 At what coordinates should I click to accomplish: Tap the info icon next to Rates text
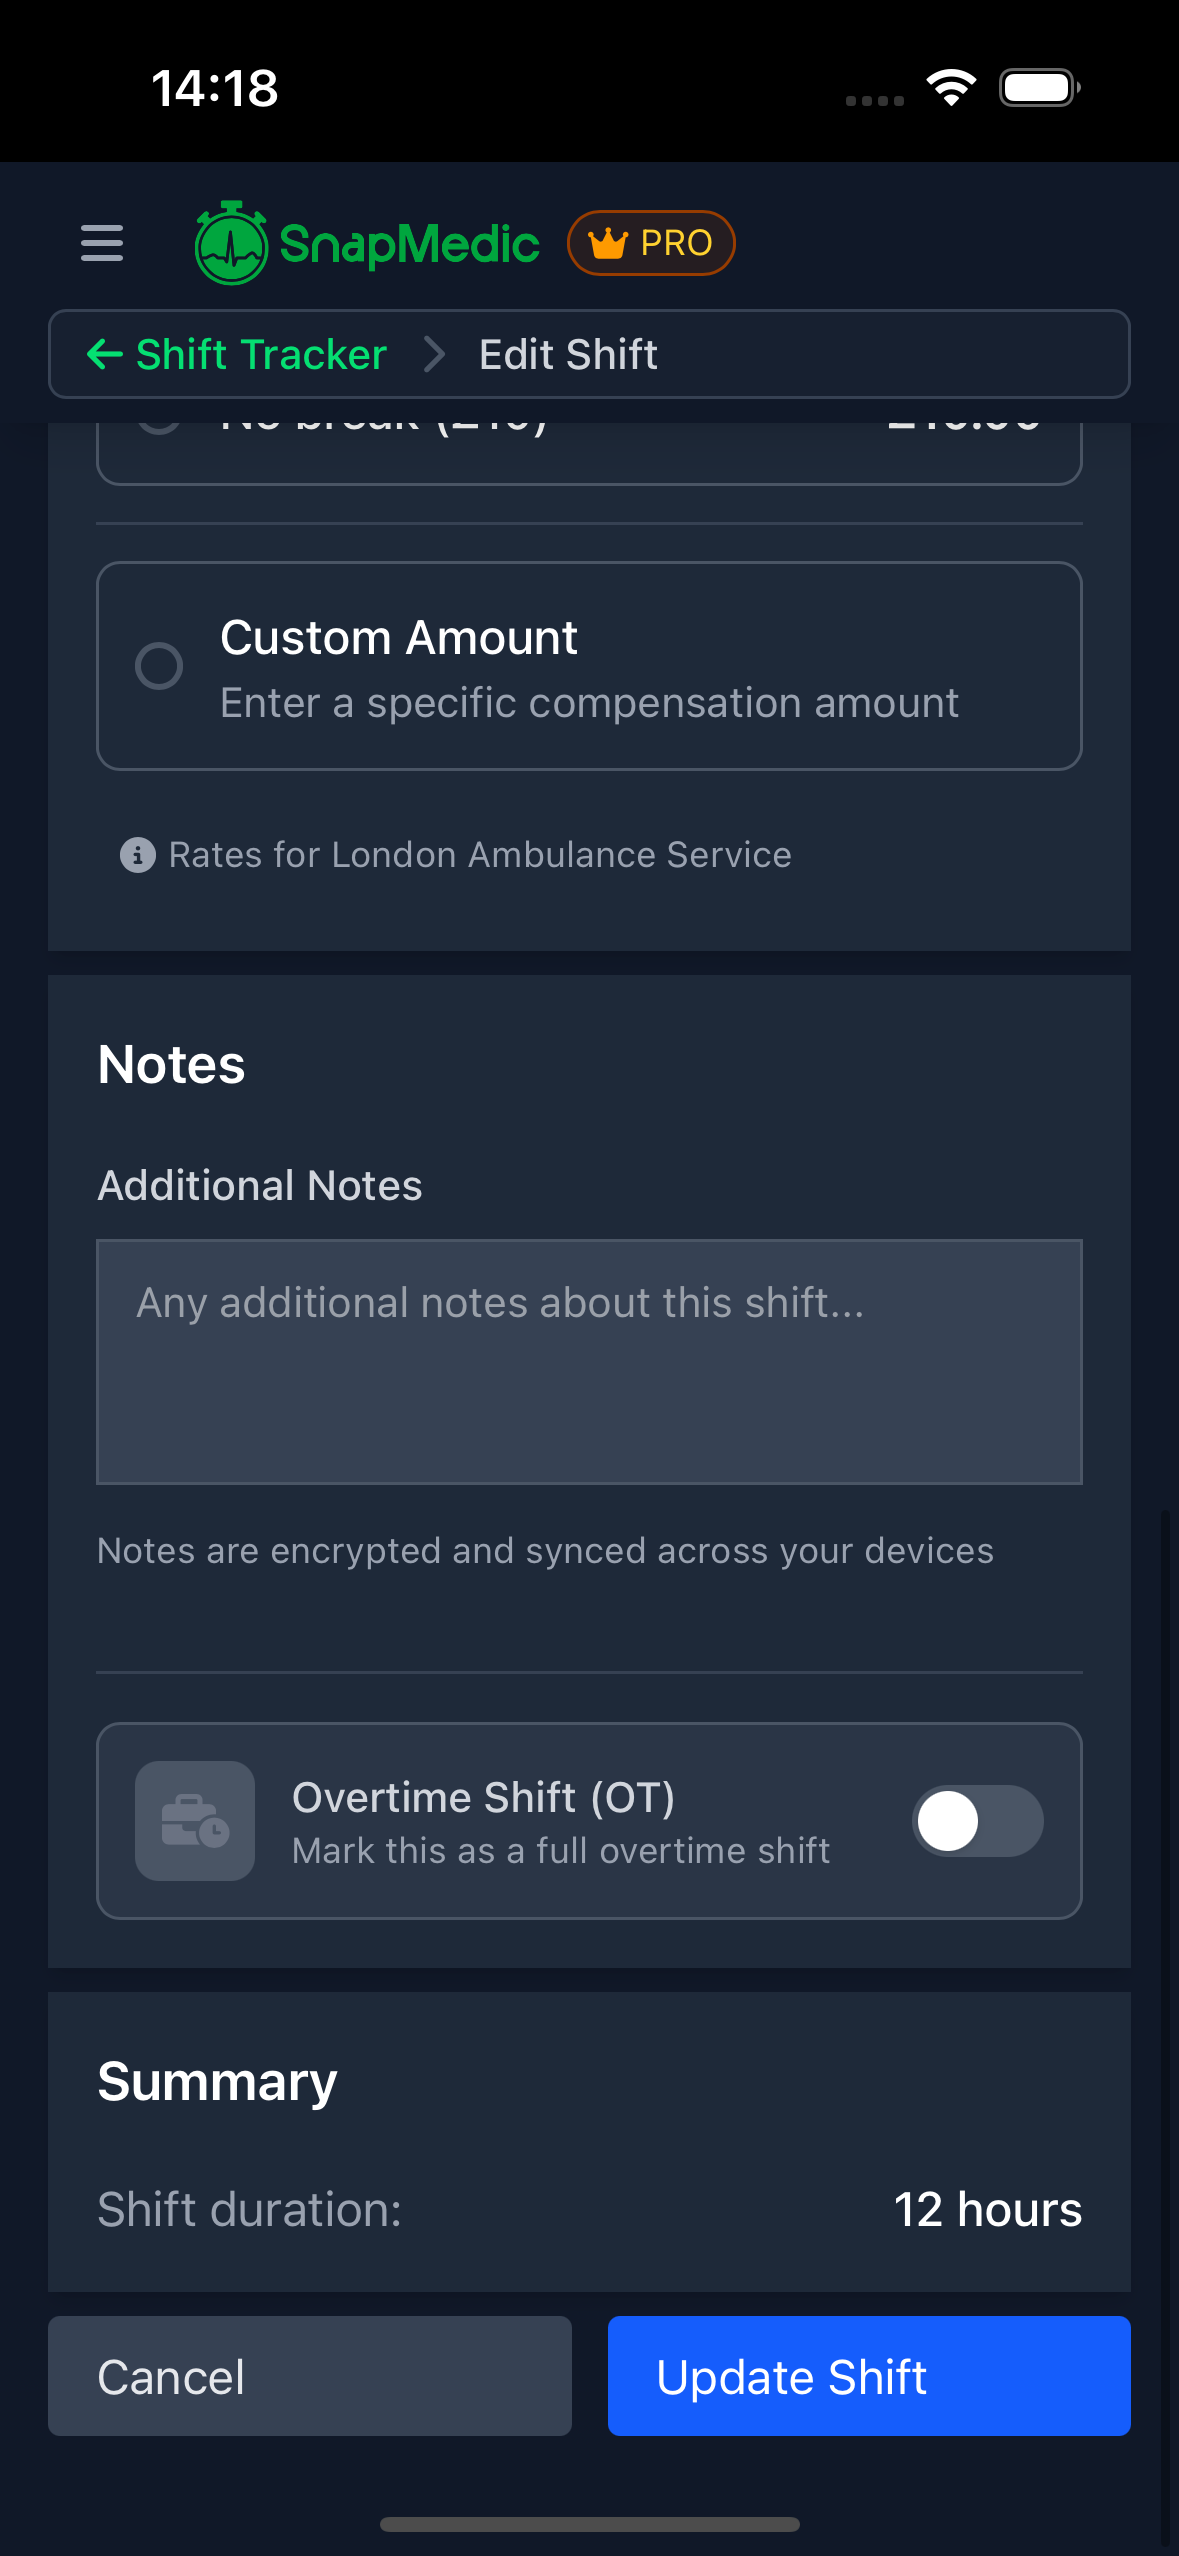pos(137,855)
